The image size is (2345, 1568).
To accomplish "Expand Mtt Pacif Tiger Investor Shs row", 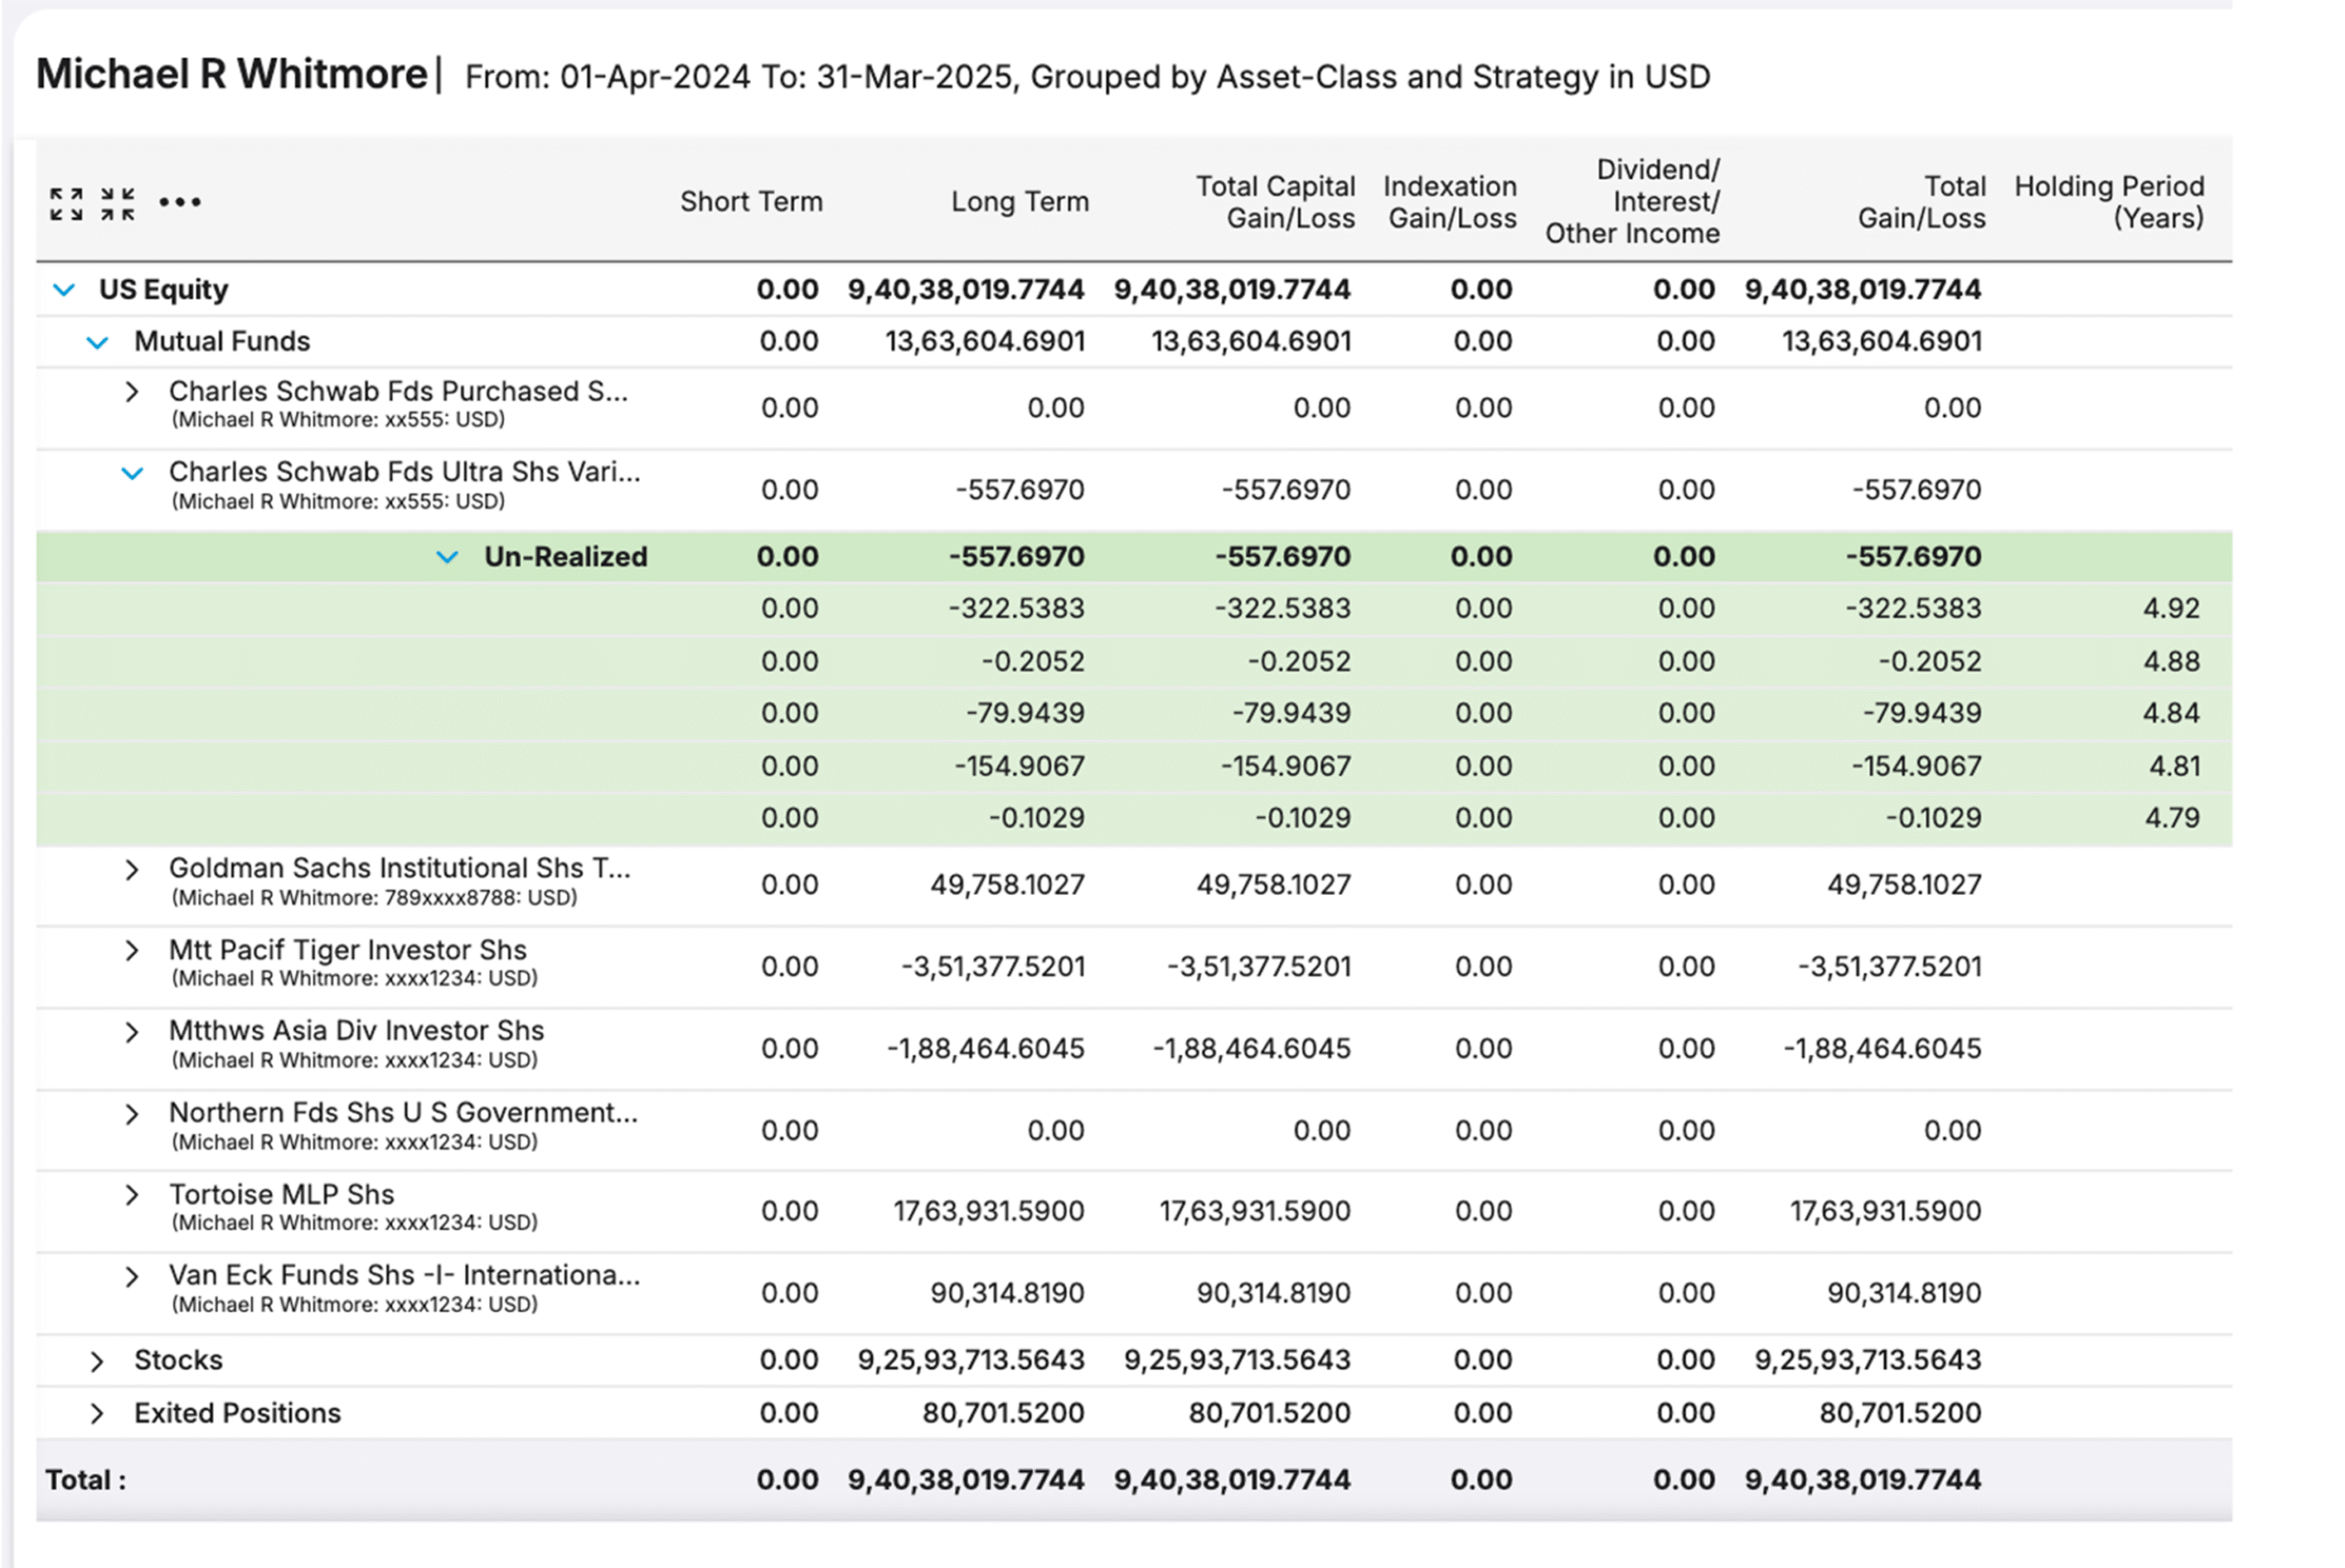I will [134, 950].
